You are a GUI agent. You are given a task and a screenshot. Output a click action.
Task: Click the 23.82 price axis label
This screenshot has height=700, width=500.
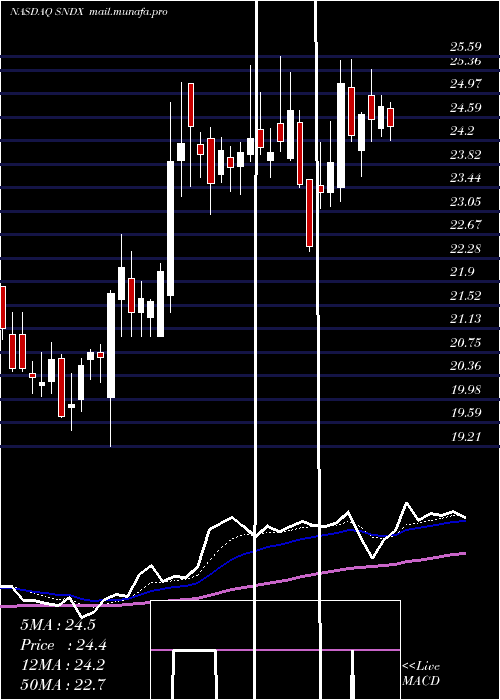click(465, 155)
